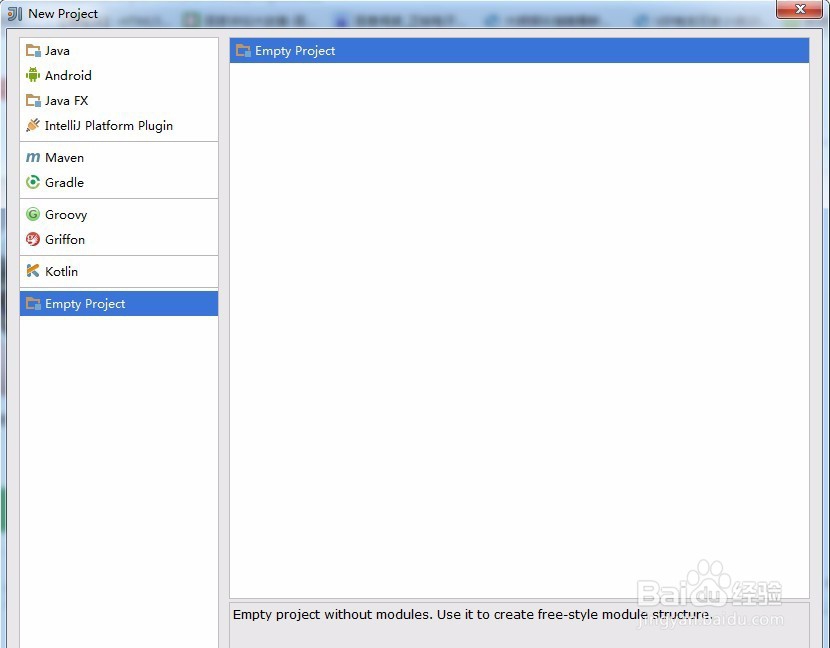Click the Android robot icon

(x=33, y=75)
